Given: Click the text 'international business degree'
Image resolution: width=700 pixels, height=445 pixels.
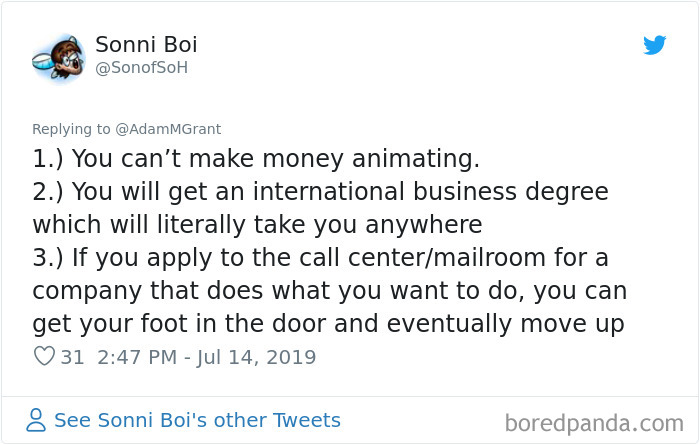Looking at the screenshot, I should coord(430,191).
